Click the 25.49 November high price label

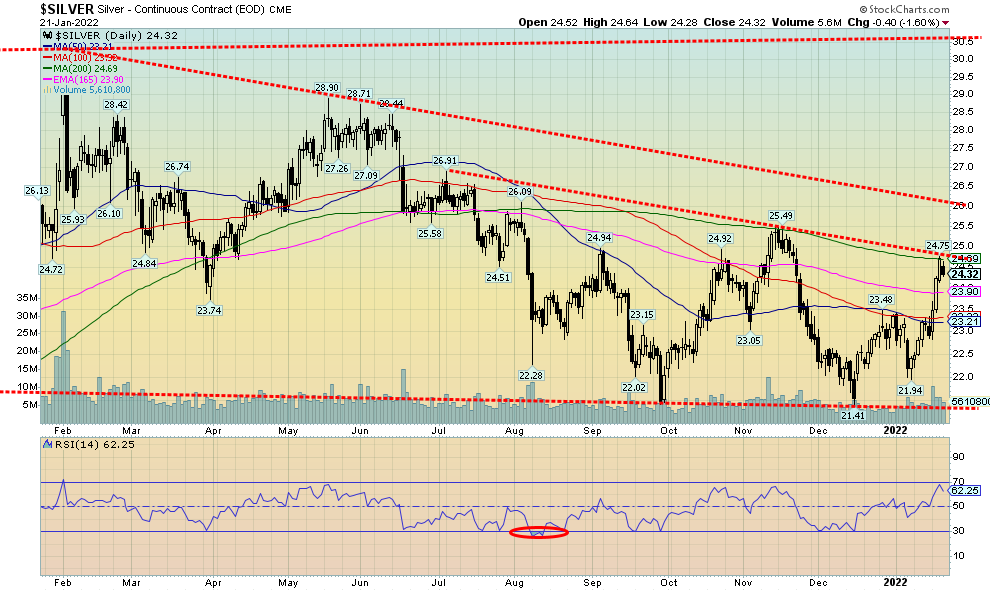coord(780,215)
